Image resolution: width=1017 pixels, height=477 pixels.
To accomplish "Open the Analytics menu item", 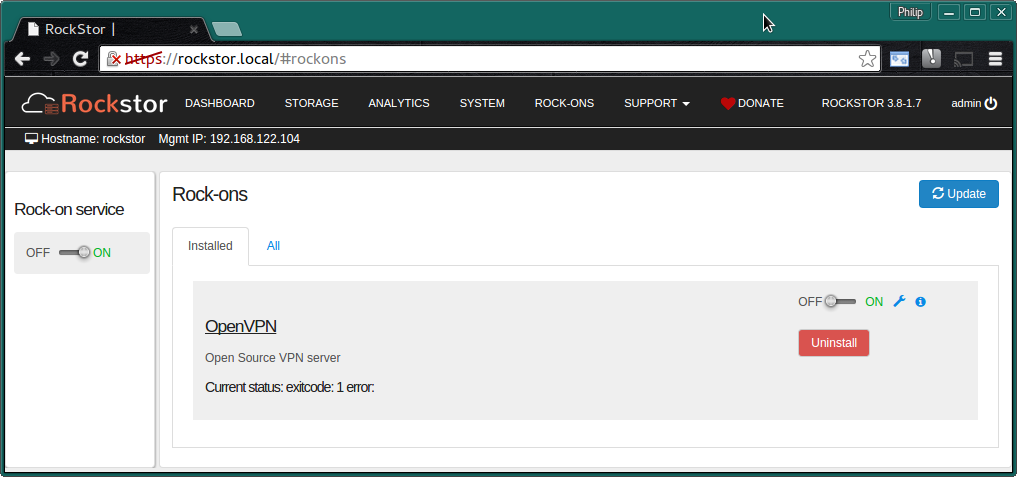I will [x=399, y=103].
